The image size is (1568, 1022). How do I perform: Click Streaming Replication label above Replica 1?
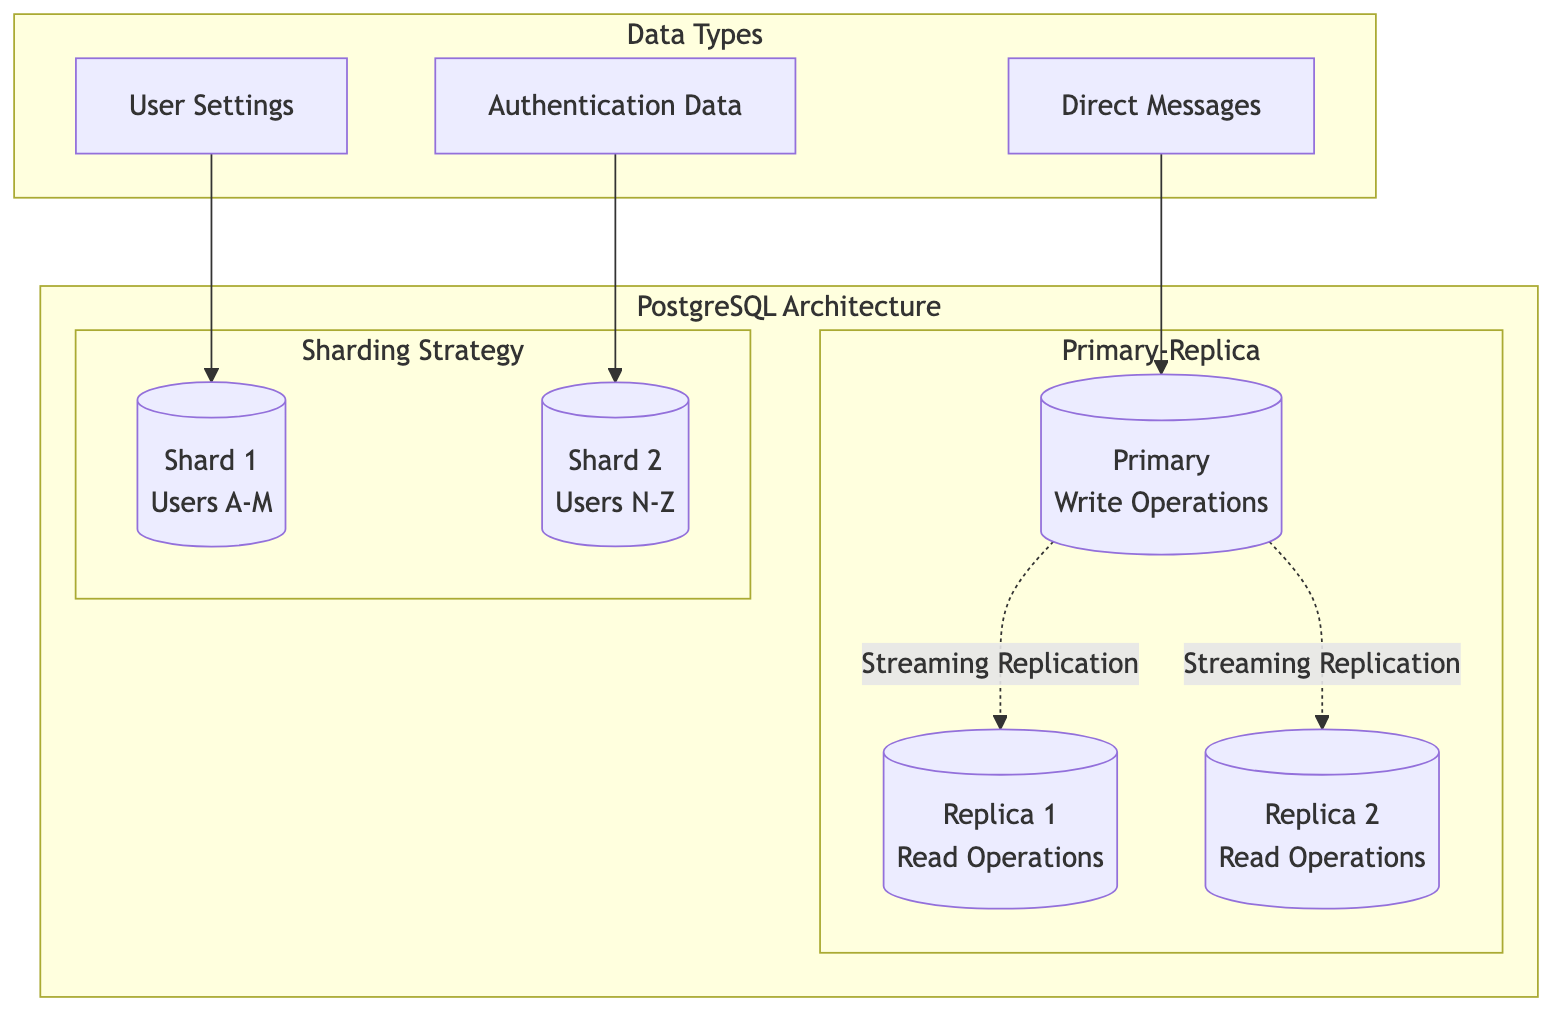1000,664
